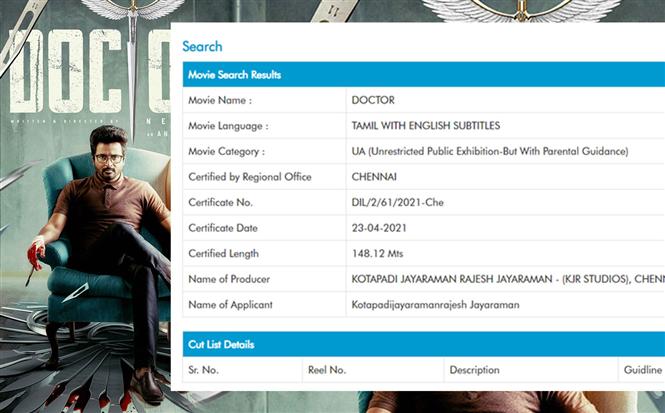Viewport: 665px width, 413px height.
Task: Select certificate number DIL/2/61/2021-Che
Action: click(397, 202)
